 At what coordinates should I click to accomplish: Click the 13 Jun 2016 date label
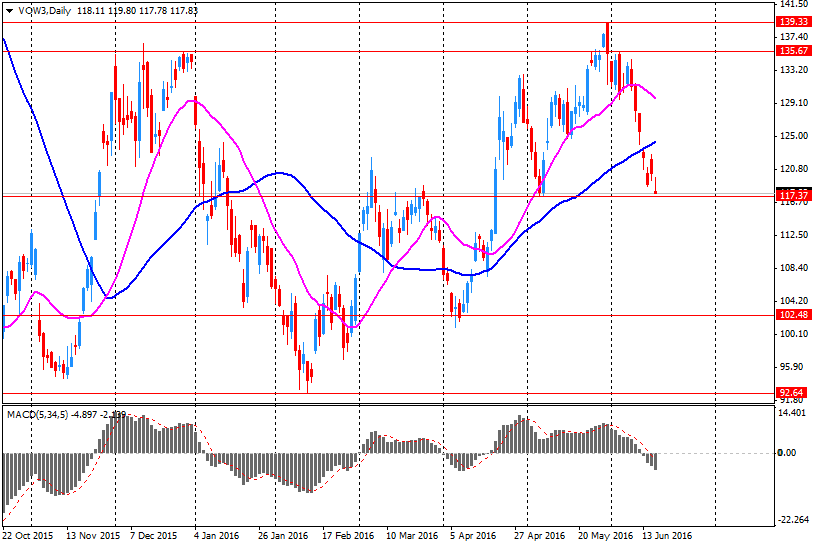[668, 535]
